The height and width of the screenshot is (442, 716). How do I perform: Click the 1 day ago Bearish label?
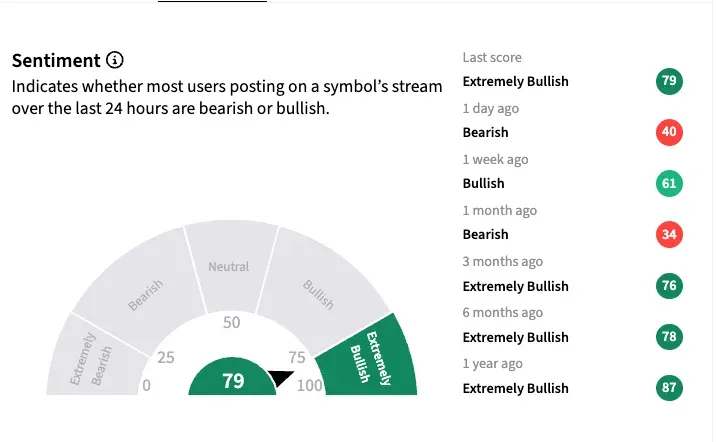(486, 132)
